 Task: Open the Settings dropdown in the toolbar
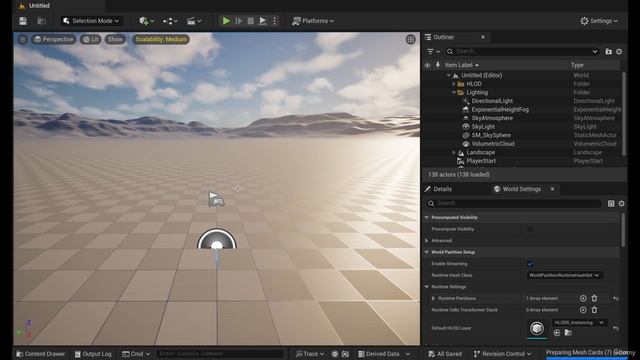click(599, 21)
